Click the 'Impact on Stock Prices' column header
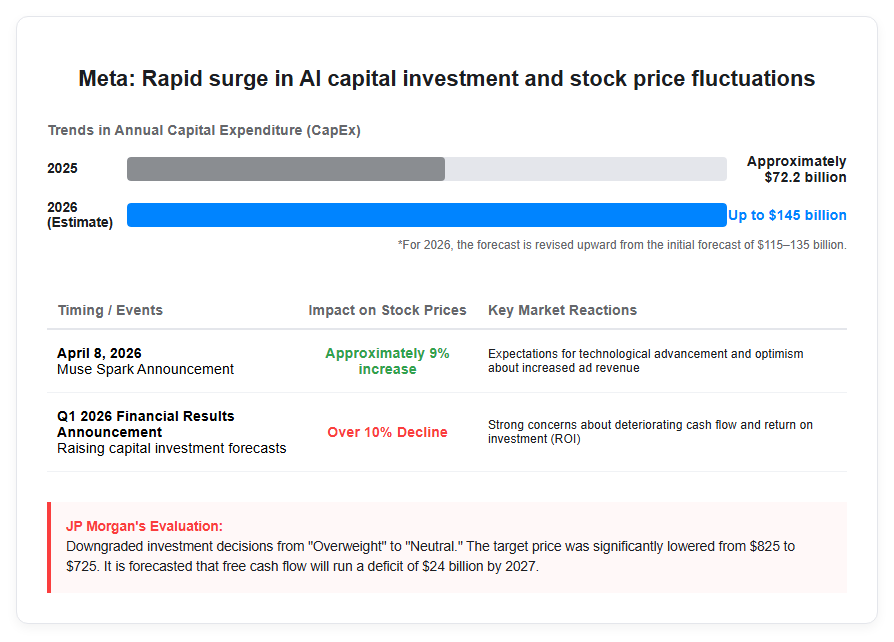 tap(387, 310)
